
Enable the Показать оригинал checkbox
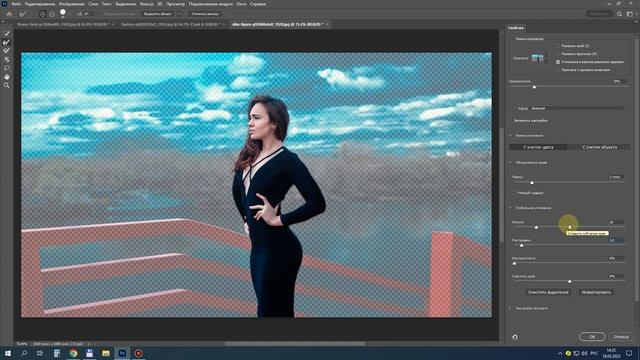(x=558, y=54)
